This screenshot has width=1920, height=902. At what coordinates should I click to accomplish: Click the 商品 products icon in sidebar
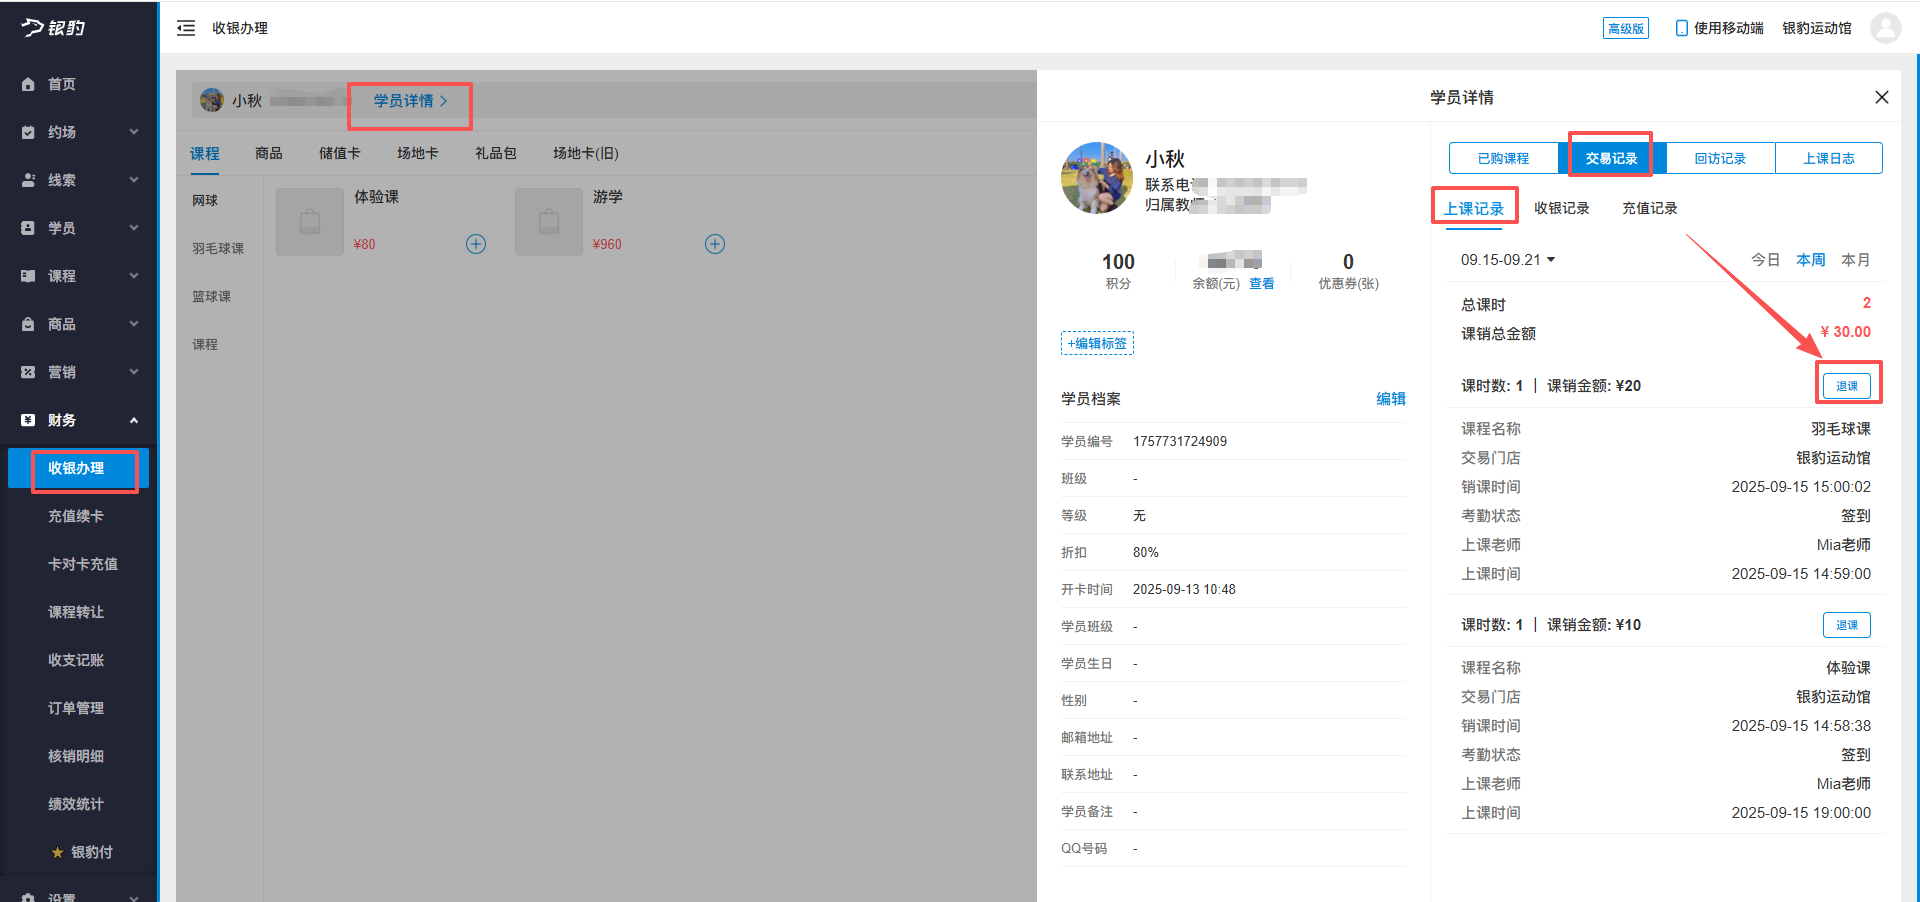tap(30, 324)
